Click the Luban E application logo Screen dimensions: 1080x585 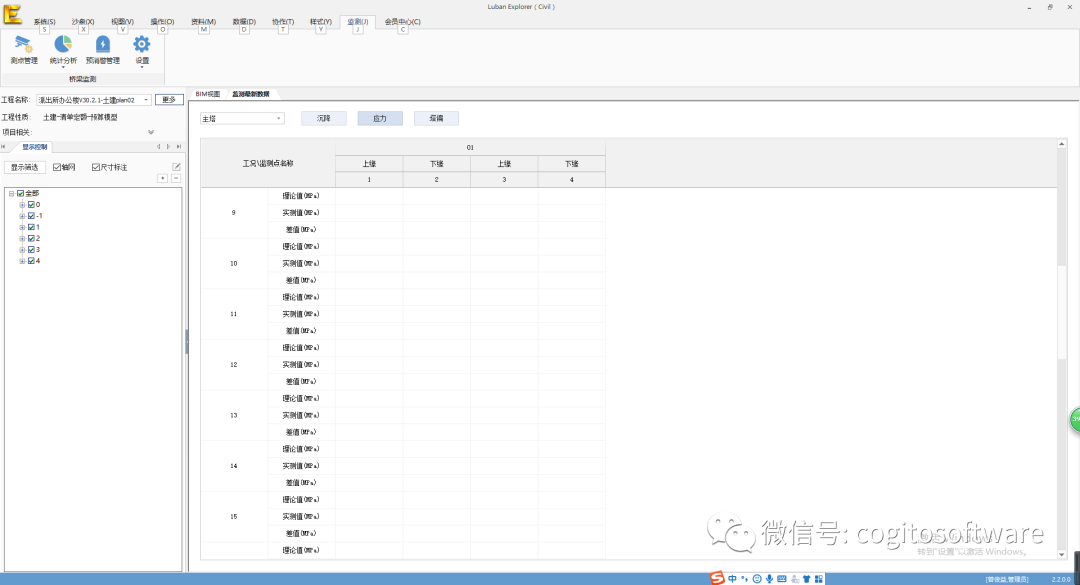pos(12,12)
